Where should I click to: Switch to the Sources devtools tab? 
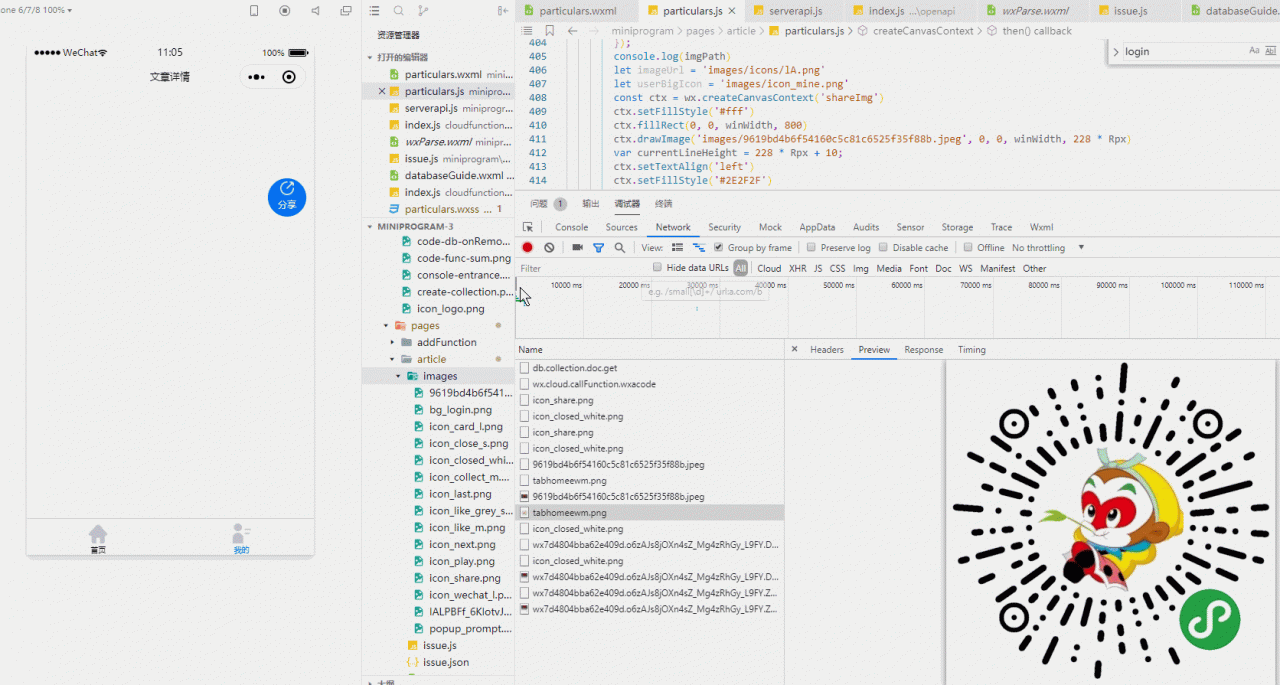click(621, 227)
